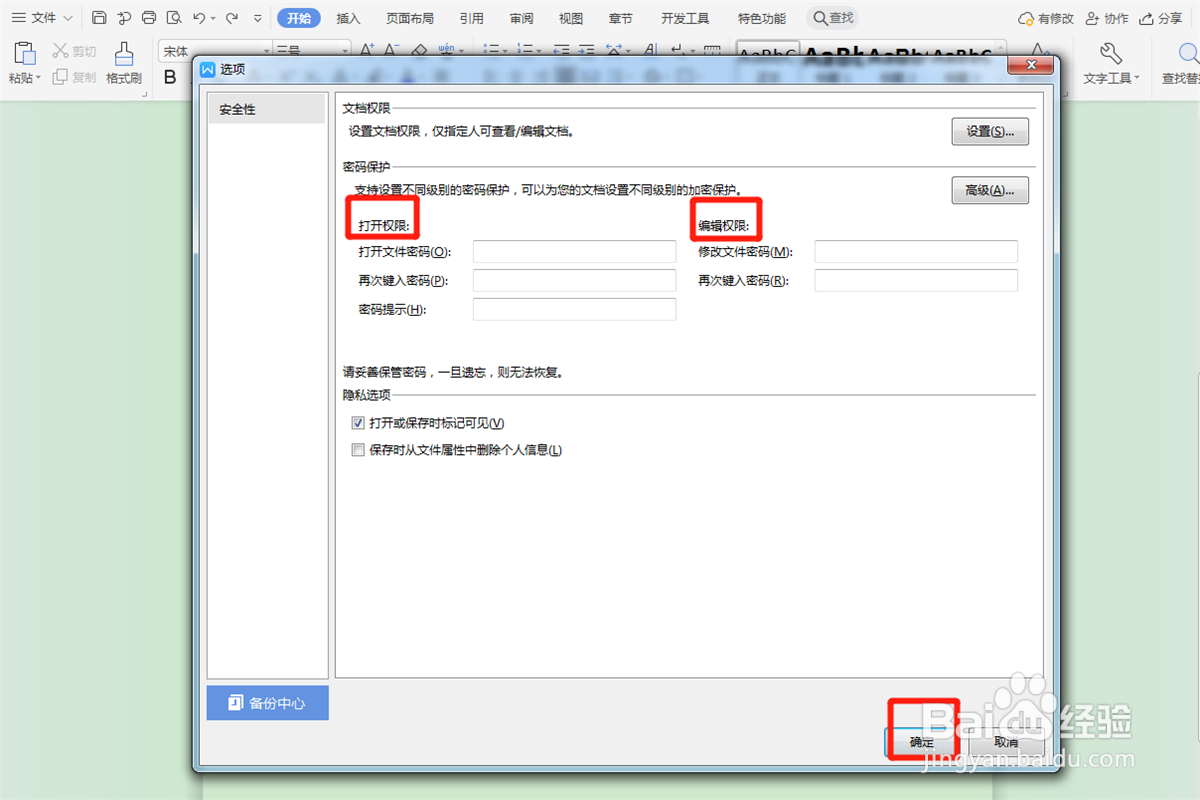Click the Save icon on quick access toolbar
This screenshot has height=800, width=1200.
(x=97, y=17)
